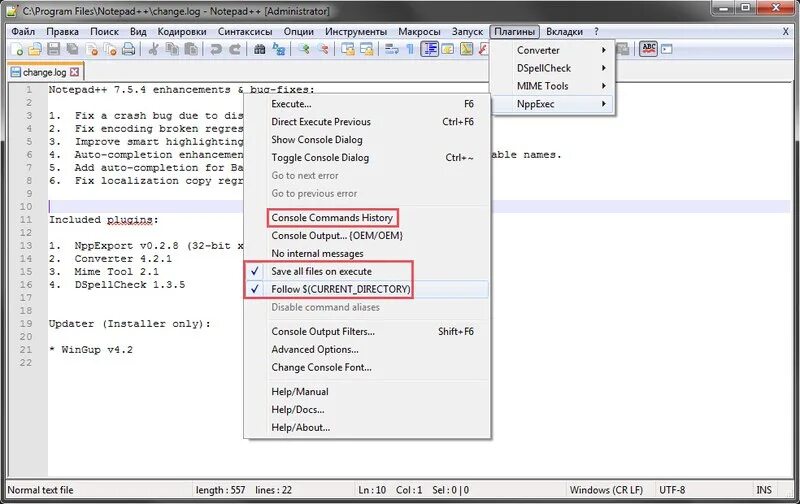Click the floppy icon on change.log tab
The width and height of the screenshot is (800, 504).
point(16,72)
